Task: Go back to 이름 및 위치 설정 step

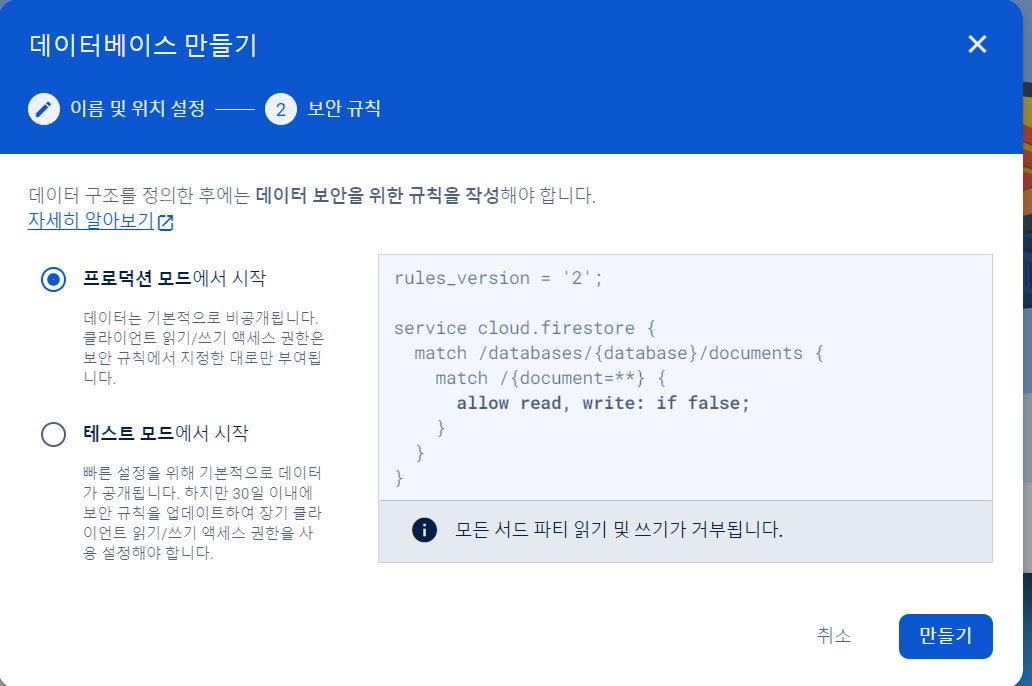Action: click(x=138, y=109)
